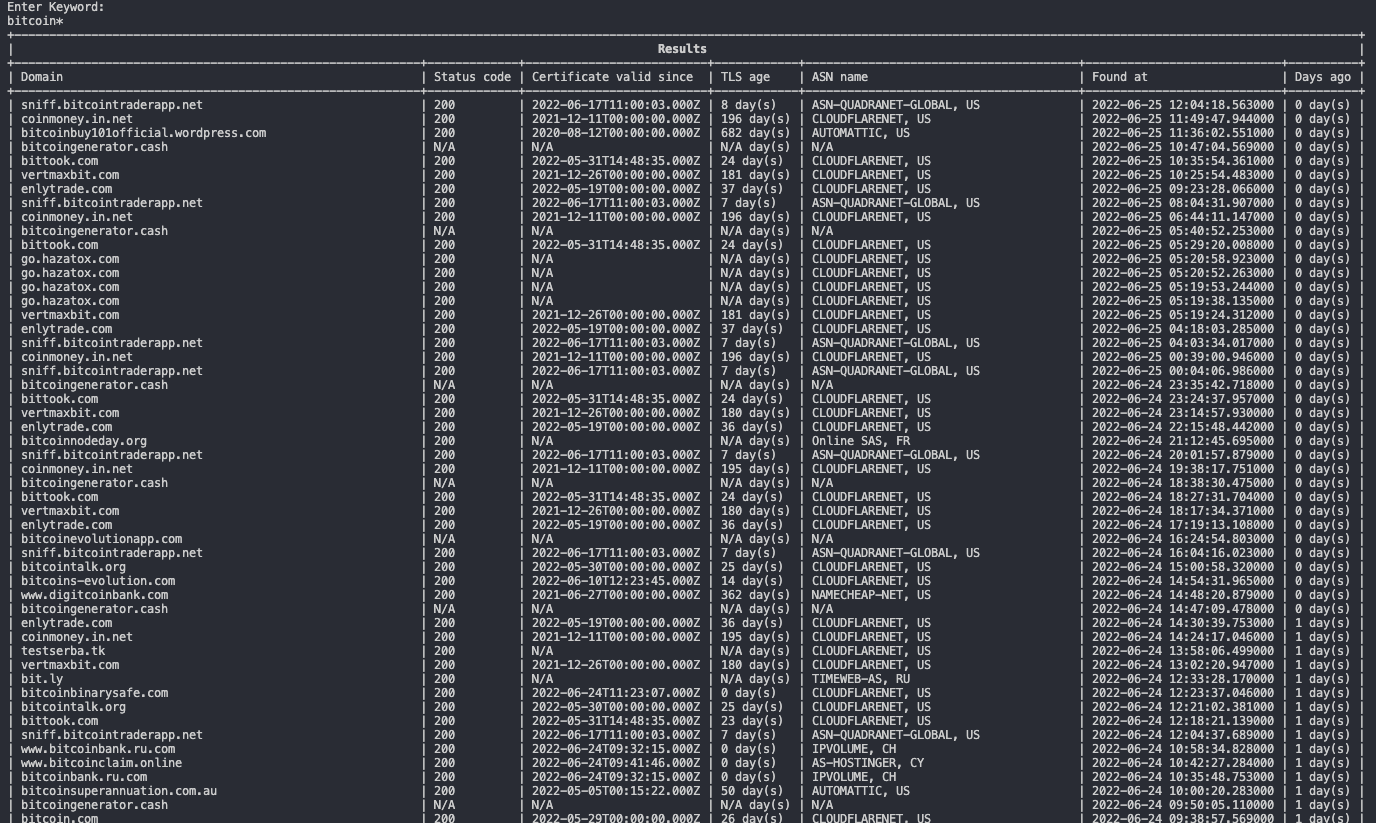Click the bitcoin.com row at bottom

point(64,818)
